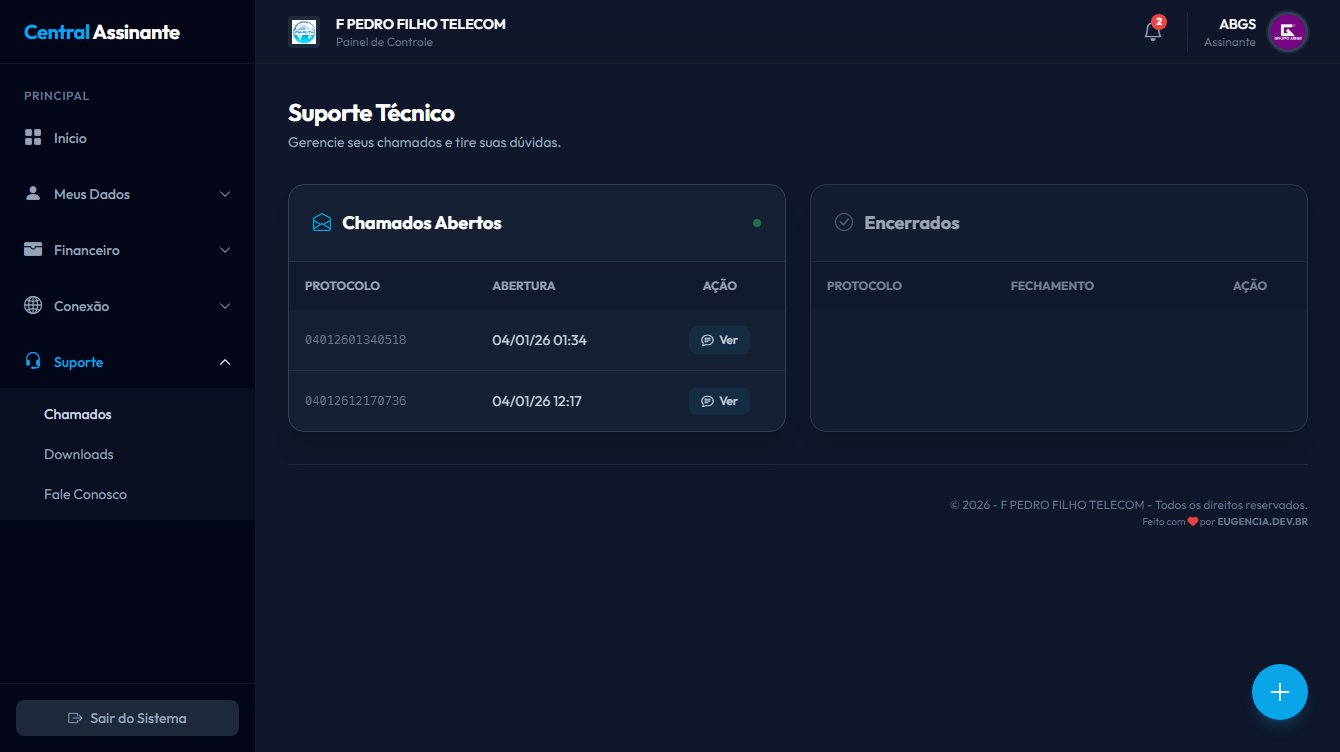This screenshot has height=752, width=1340.
Task: Expand the Conexão submenu chevron
Action: coord(225,306)
